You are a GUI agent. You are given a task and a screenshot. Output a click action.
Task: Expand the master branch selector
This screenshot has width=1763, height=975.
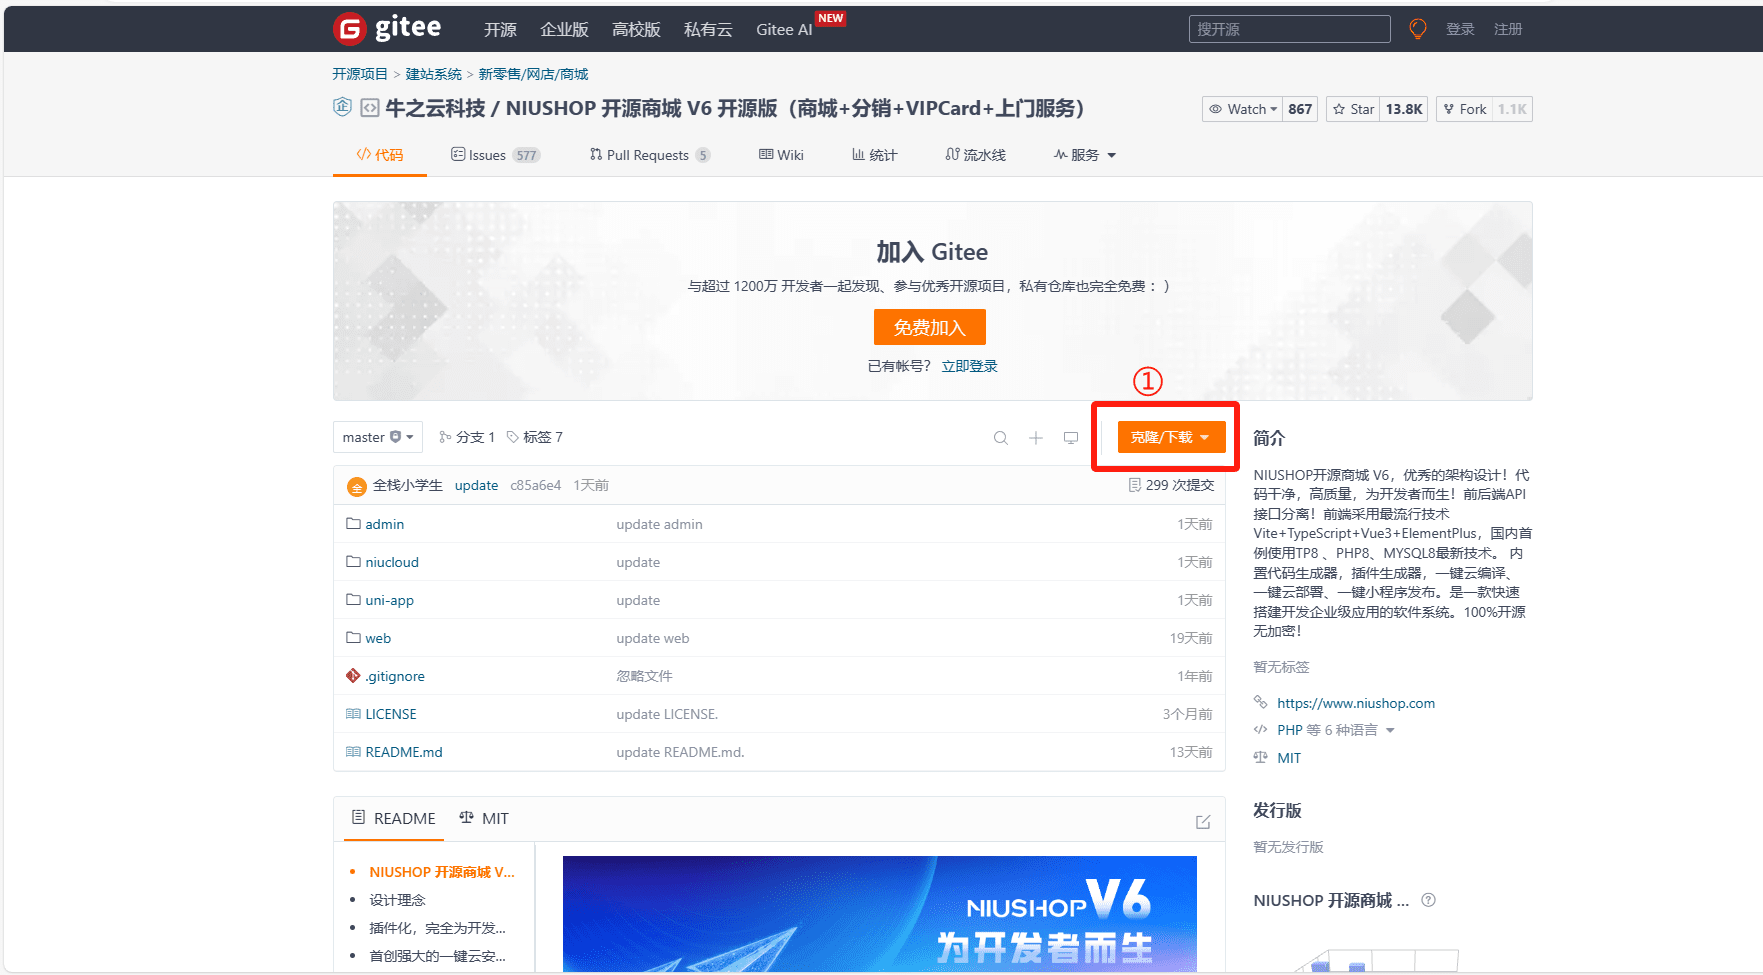coord(377,437)
